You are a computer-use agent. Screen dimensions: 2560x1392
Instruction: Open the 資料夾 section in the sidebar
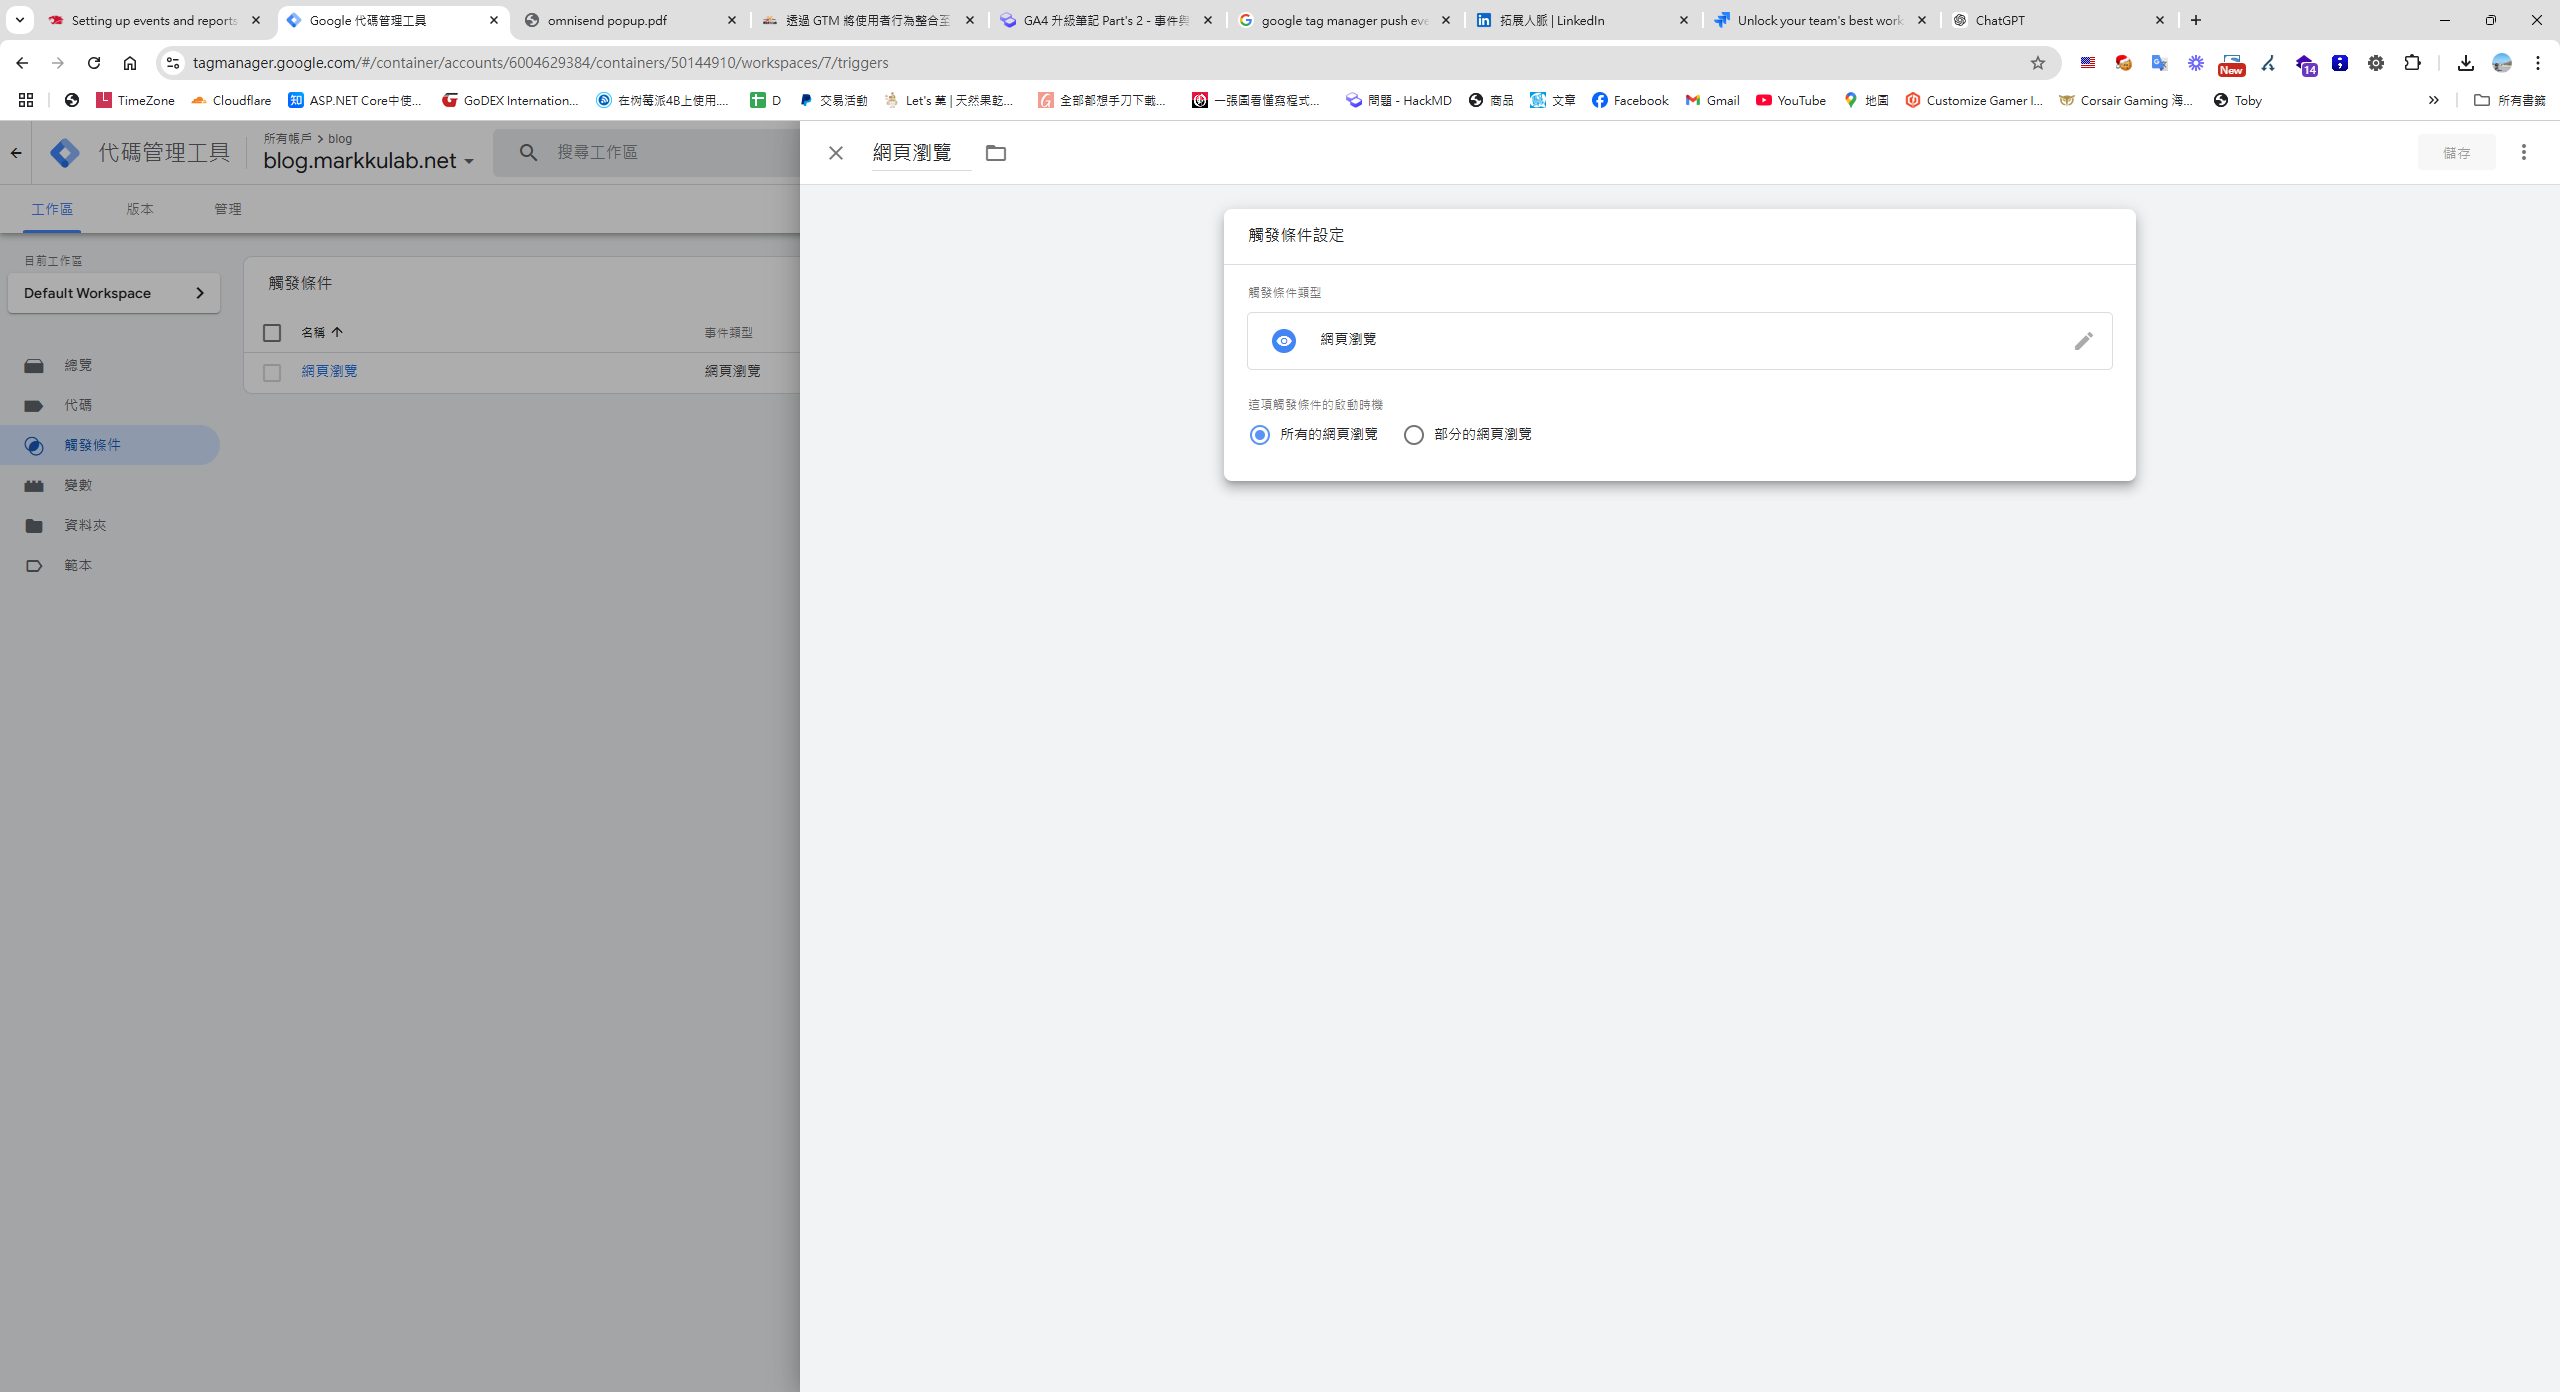(x=84, y=525)
